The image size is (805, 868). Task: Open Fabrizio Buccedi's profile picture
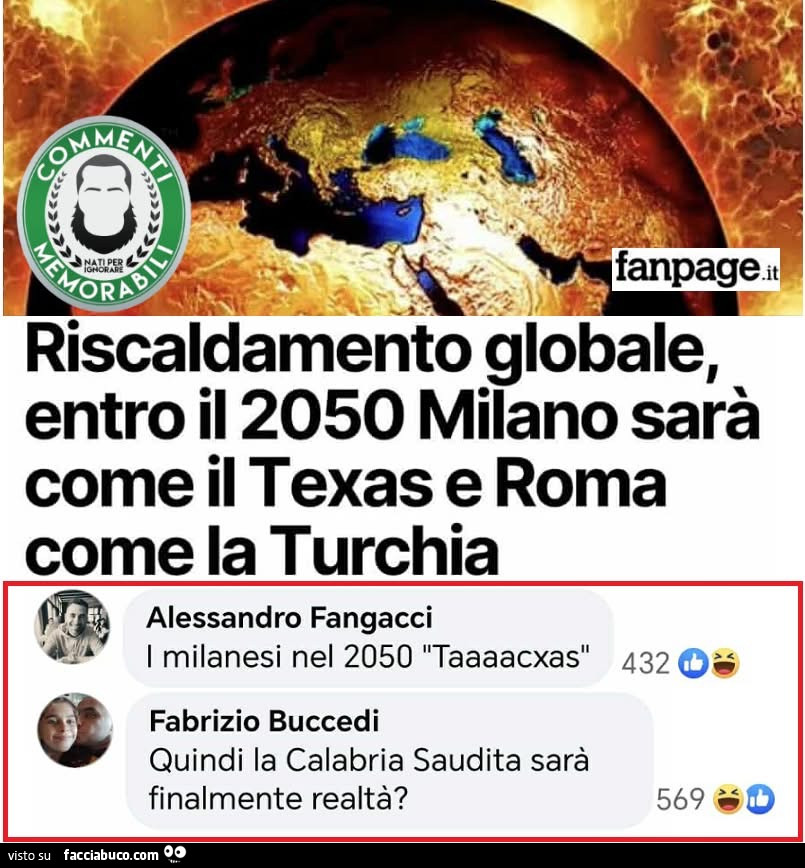[75, 730]
